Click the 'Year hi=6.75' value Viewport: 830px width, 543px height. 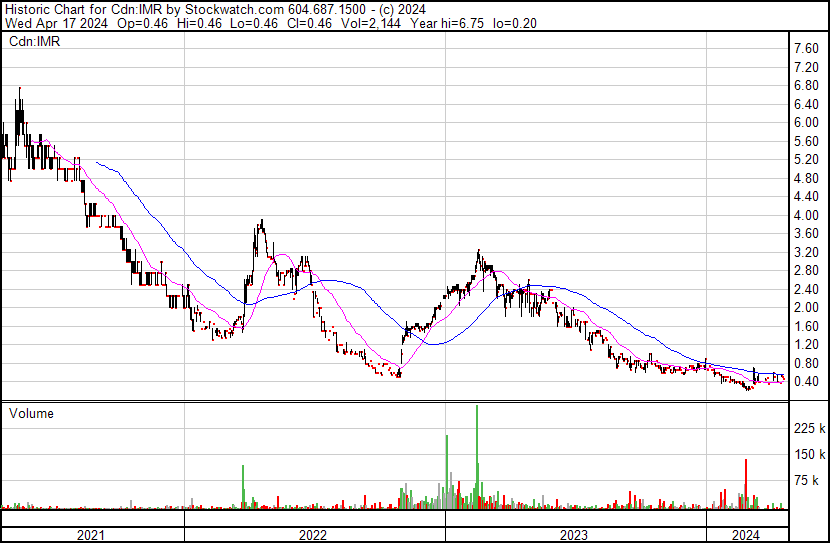pyautogui.click(x=447, y=23)
